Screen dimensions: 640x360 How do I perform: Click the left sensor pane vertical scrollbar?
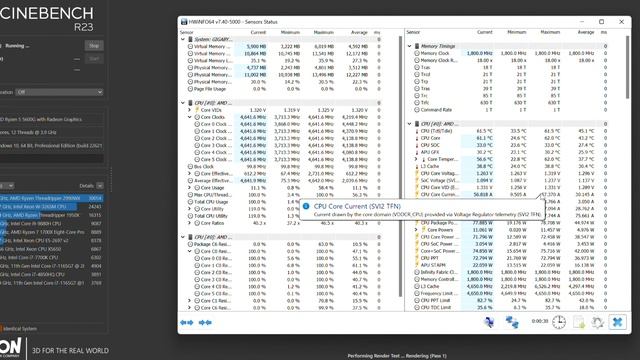(x=400, y=166)
